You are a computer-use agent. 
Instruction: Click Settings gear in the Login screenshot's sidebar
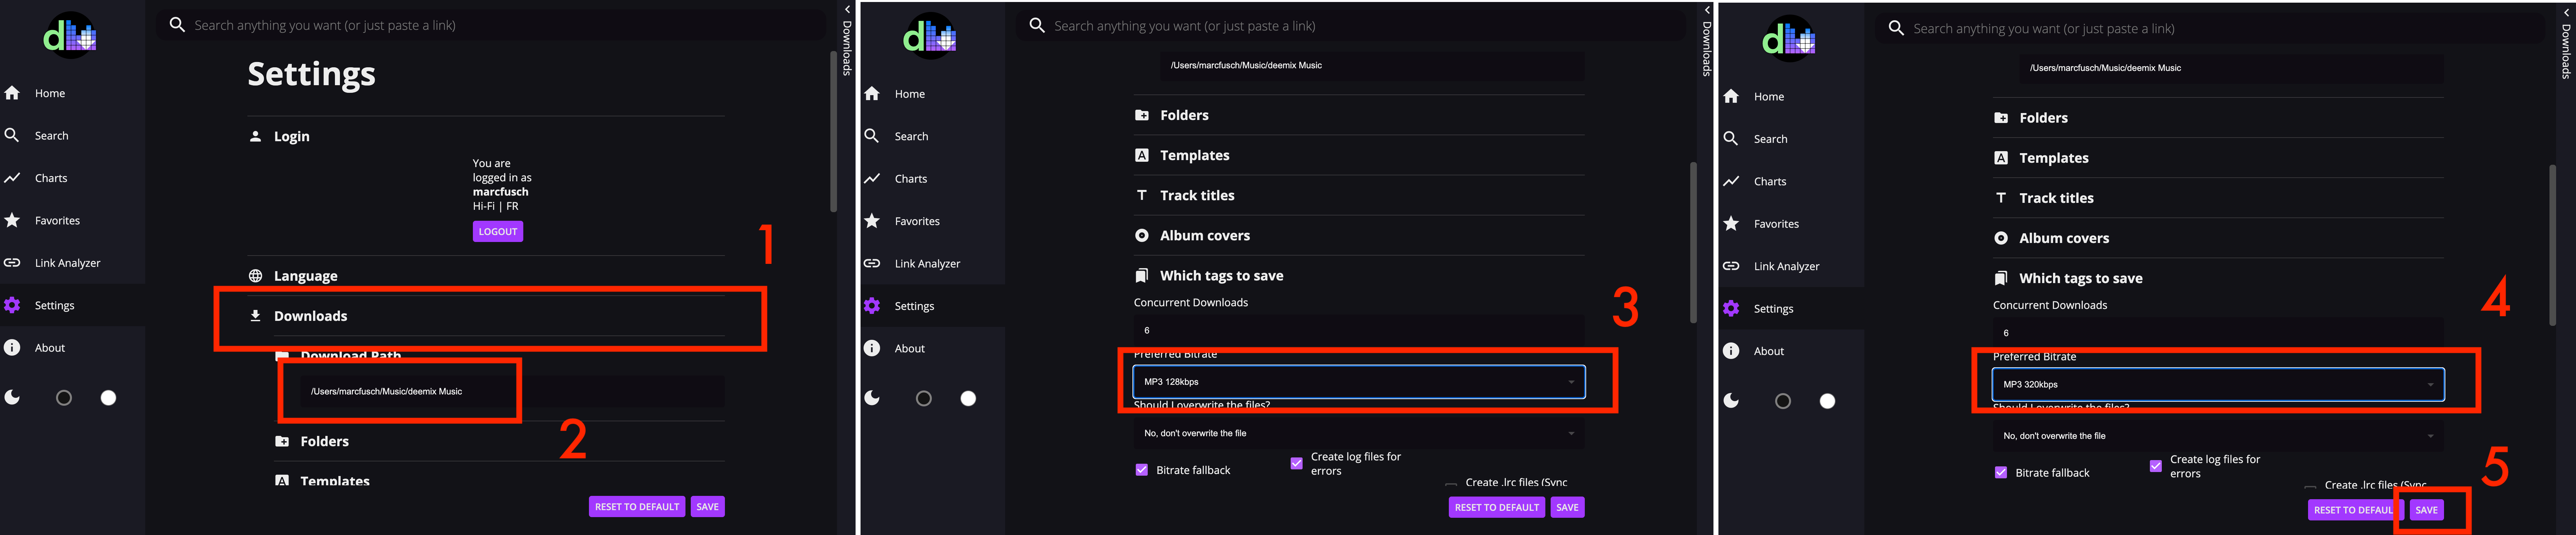12,305
